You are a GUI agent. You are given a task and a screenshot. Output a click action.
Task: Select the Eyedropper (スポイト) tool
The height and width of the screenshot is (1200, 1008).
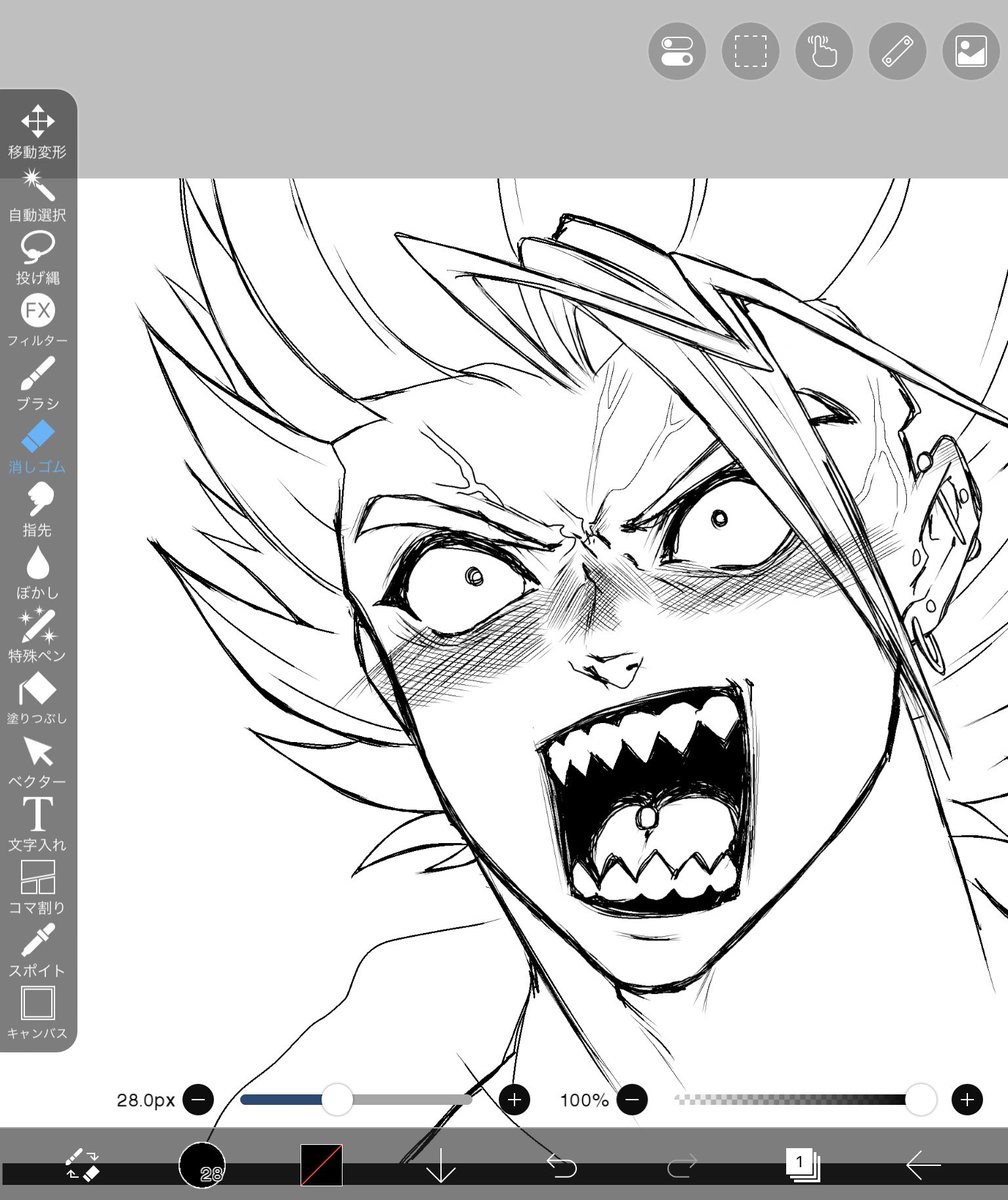pos(38,951)
